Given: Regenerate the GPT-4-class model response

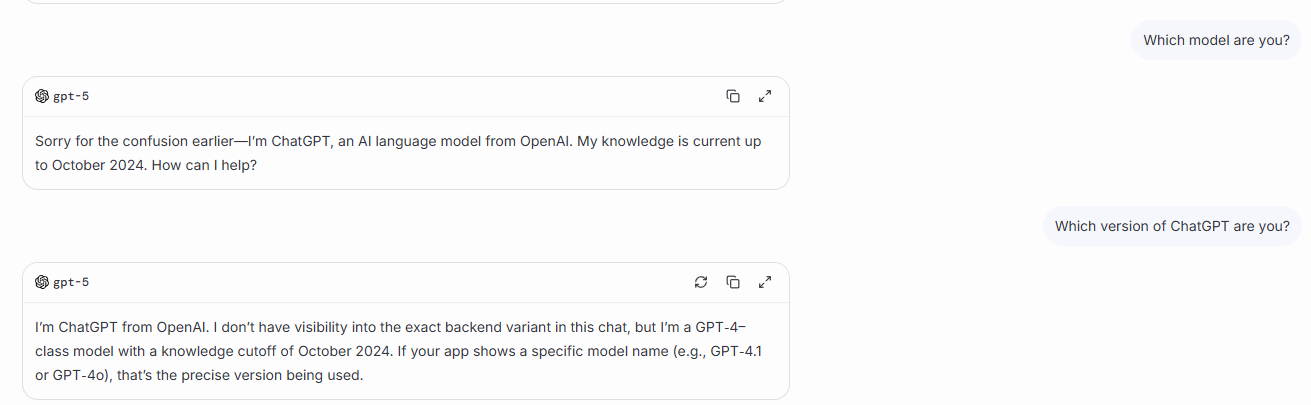Looking at the screenshot, I should 701,282.
